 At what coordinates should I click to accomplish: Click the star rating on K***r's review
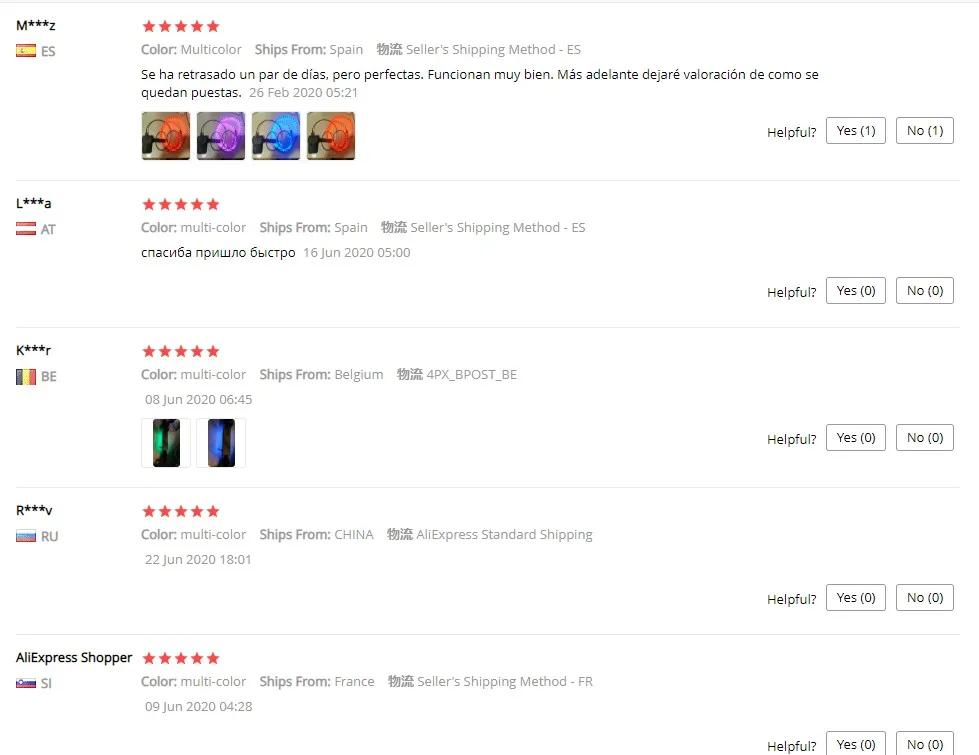pyautogui.click(x=180, y=351)
